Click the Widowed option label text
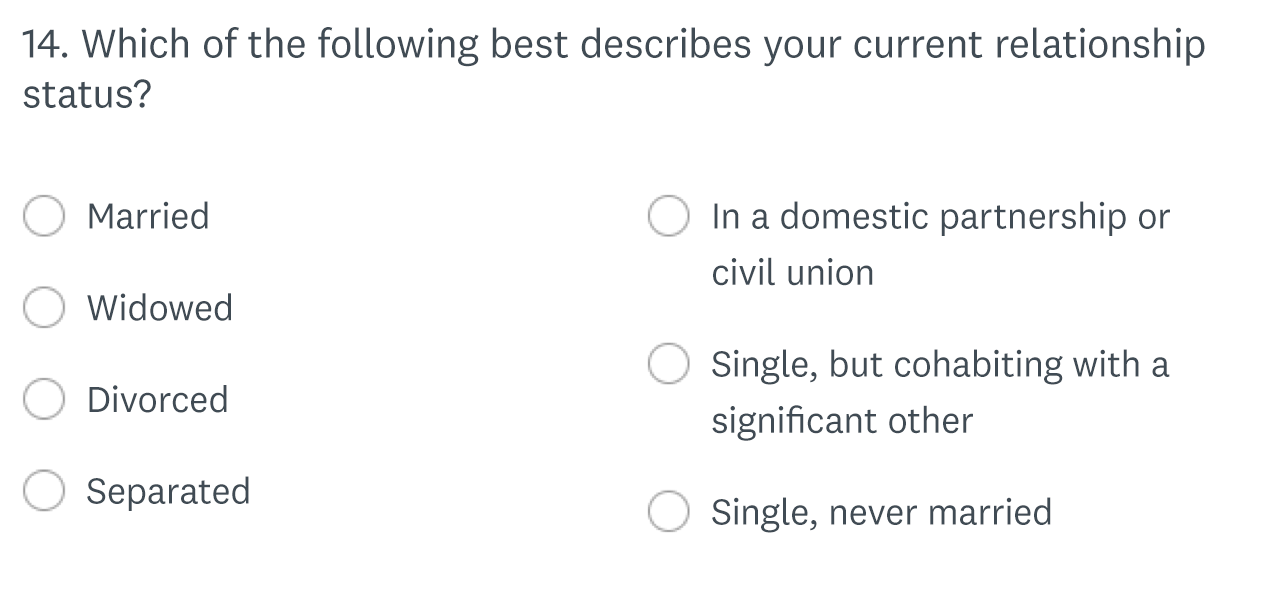1264x593 pixels. [x=160, y=308]
